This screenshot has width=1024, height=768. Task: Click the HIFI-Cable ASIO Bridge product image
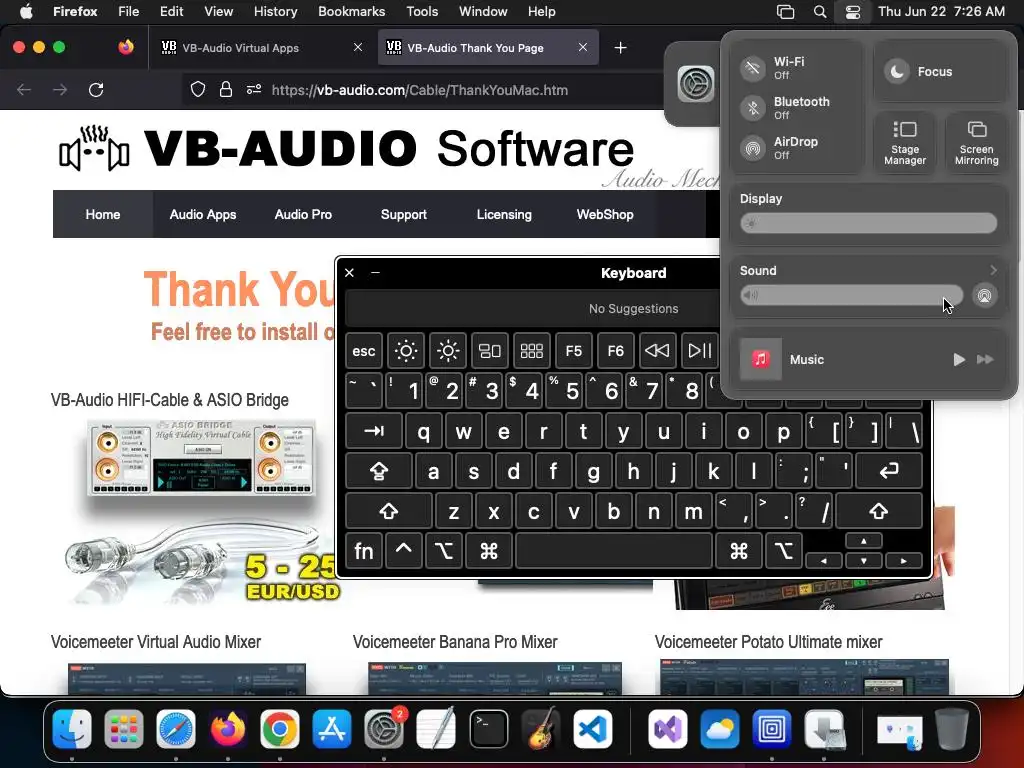[202, 457]
